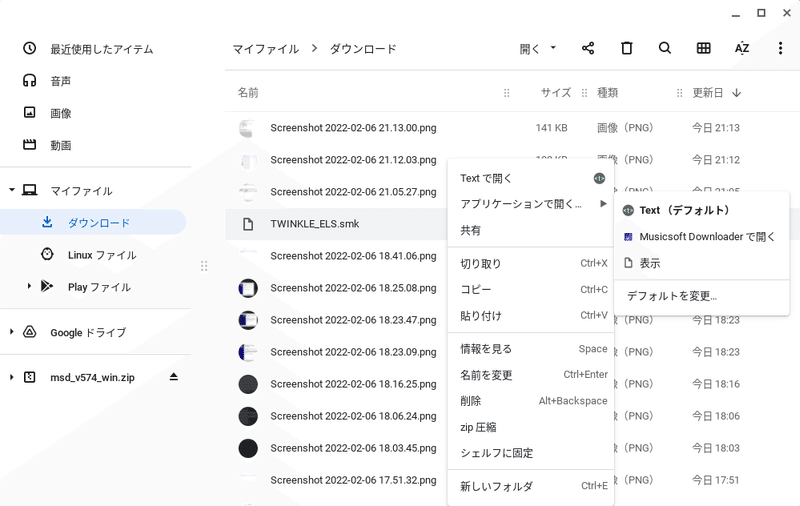The image size is (800, 506).
Task: Open with Musicsoft Downloader
Action: pos(707,237)
